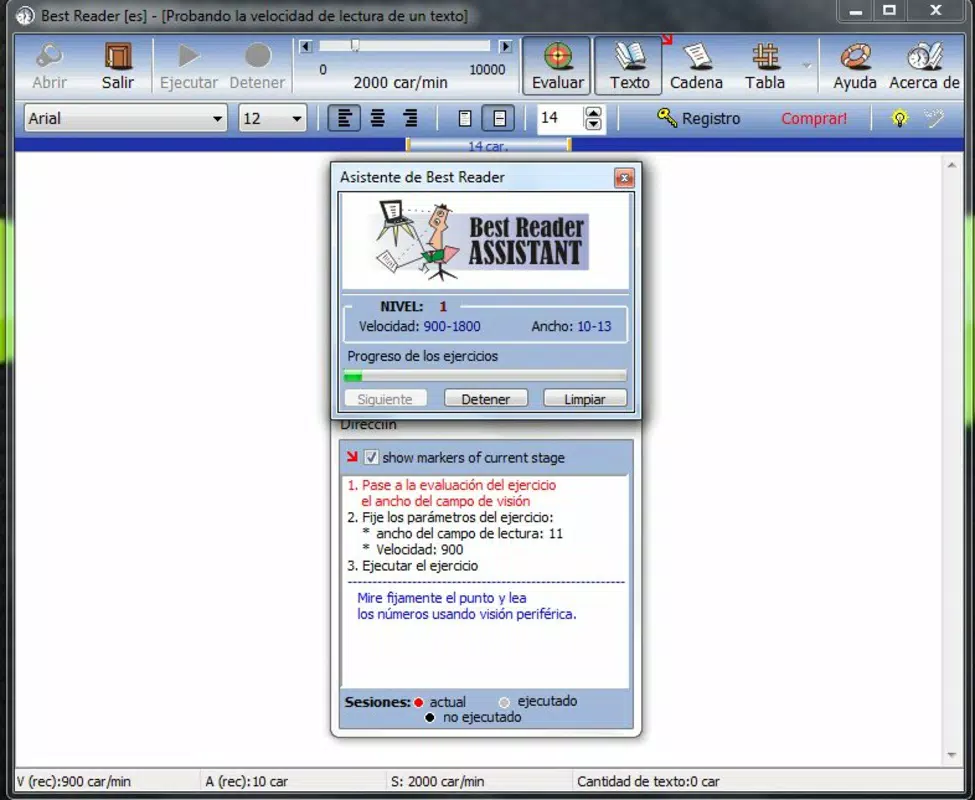Click the red arrow marker icon by the checkbox

coord(352,457)
